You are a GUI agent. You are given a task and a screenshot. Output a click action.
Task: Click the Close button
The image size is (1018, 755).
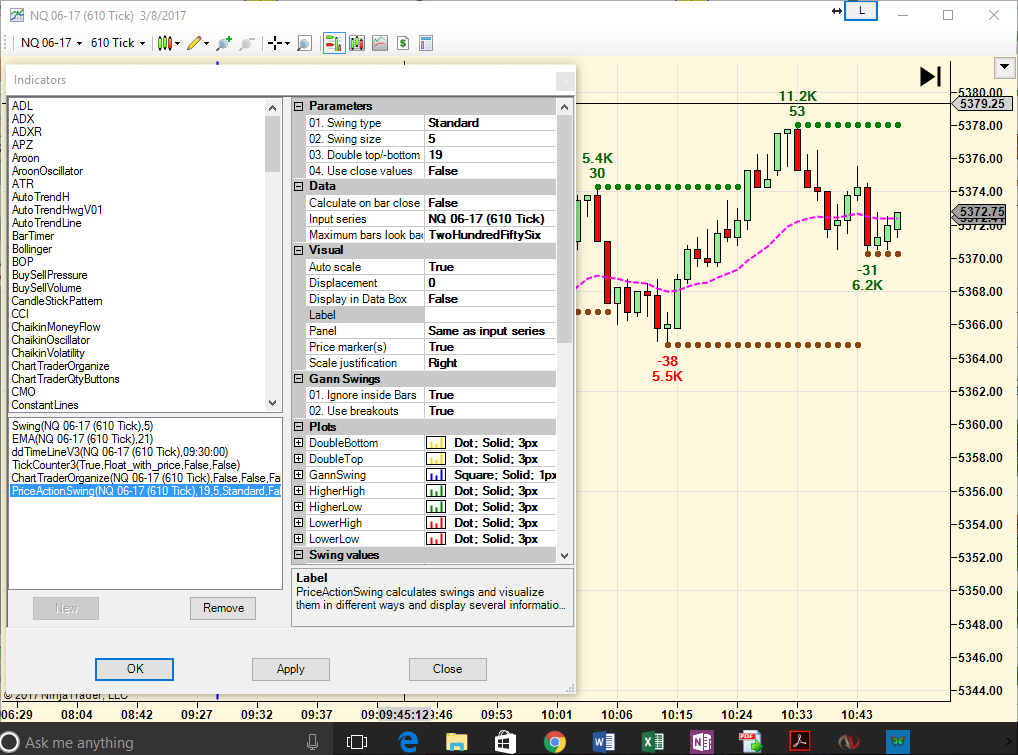pos(447,669)
